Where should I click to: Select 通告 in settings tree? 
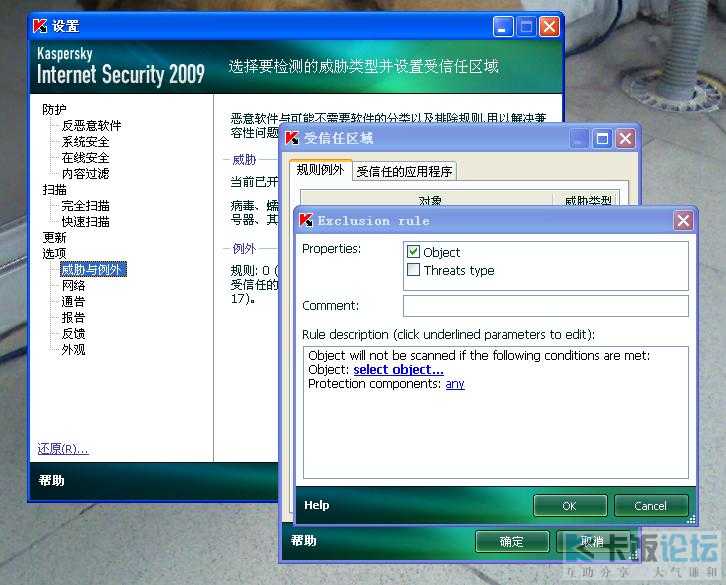tap(73, 302)
